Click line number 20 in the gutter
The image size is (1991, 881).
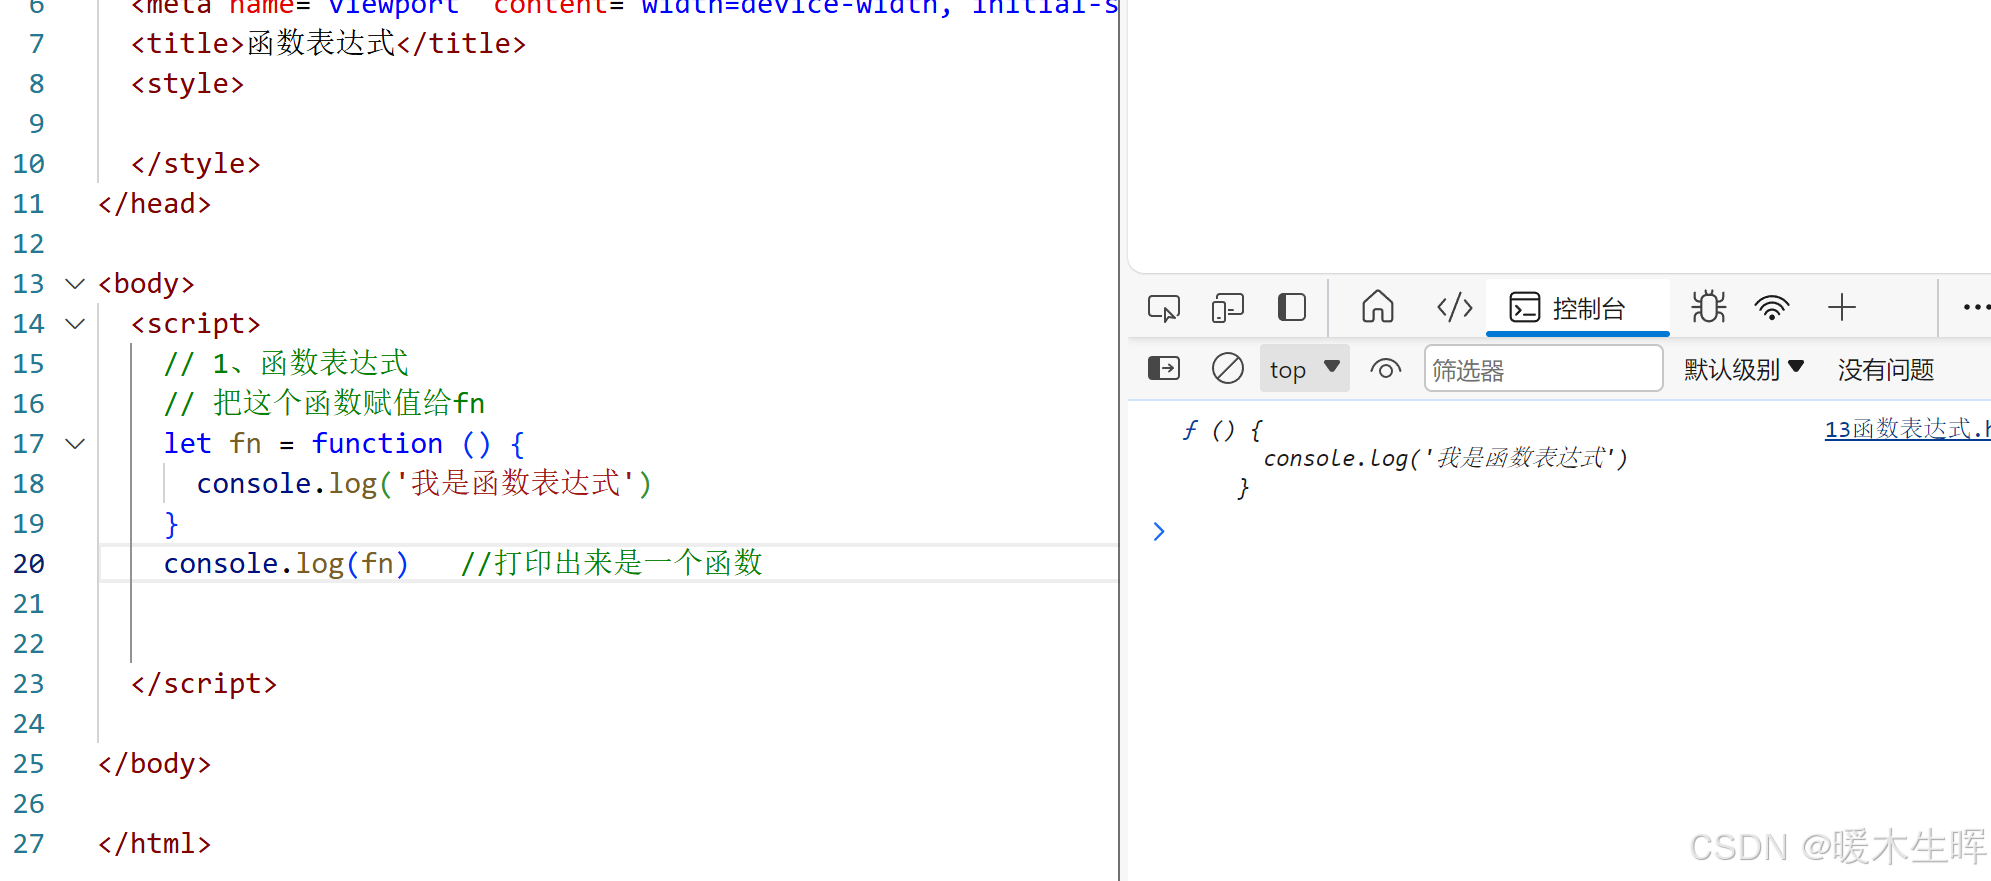29,564
